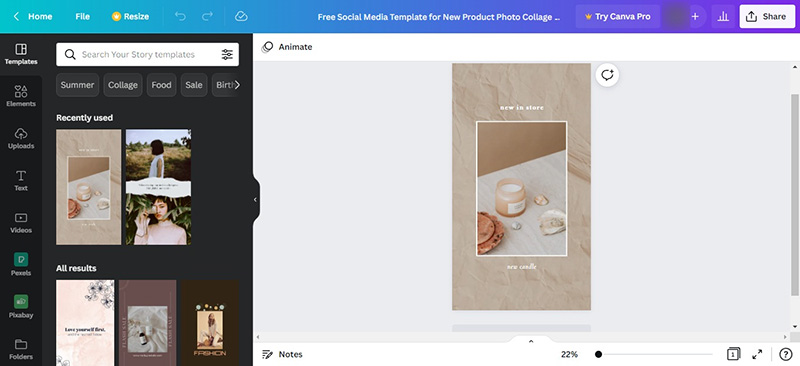The image size is (800, 366).
Task: Go back to Home
Action: pos(33,16)
